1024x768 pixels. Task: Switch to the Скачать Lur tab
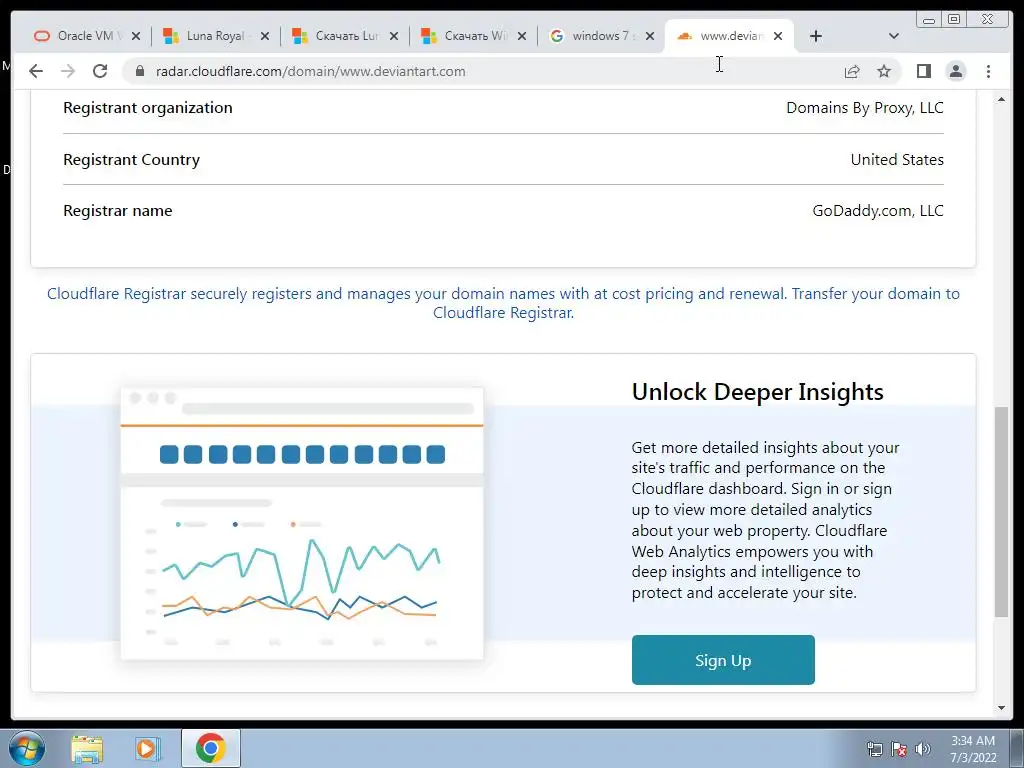click(x=345, y=36)
